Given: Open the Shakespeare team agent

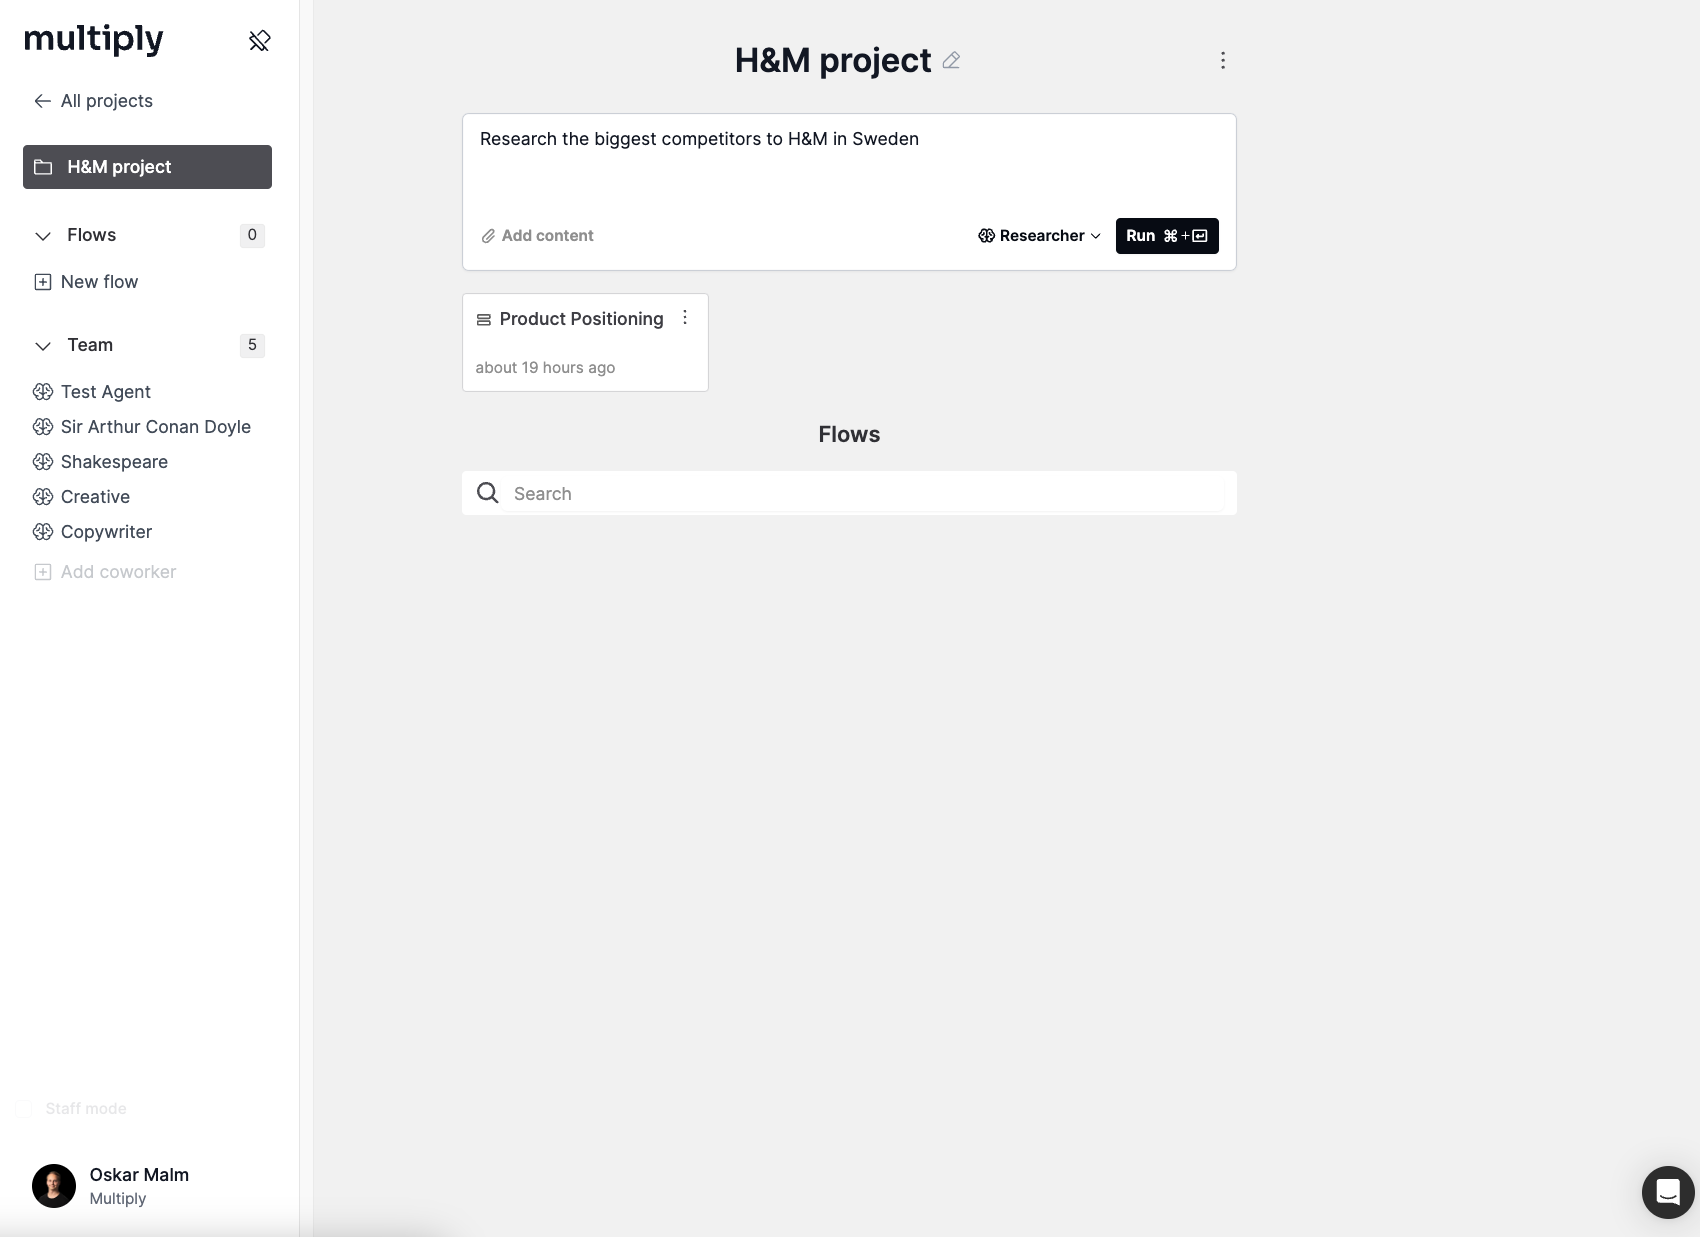Looking at the screenshot, I should pos(114,462).
